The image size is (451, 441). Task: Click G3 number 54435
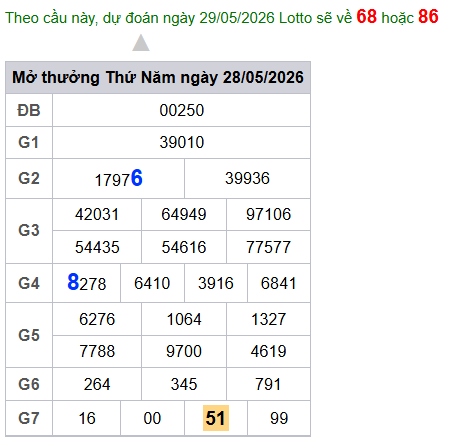point(97,247)
